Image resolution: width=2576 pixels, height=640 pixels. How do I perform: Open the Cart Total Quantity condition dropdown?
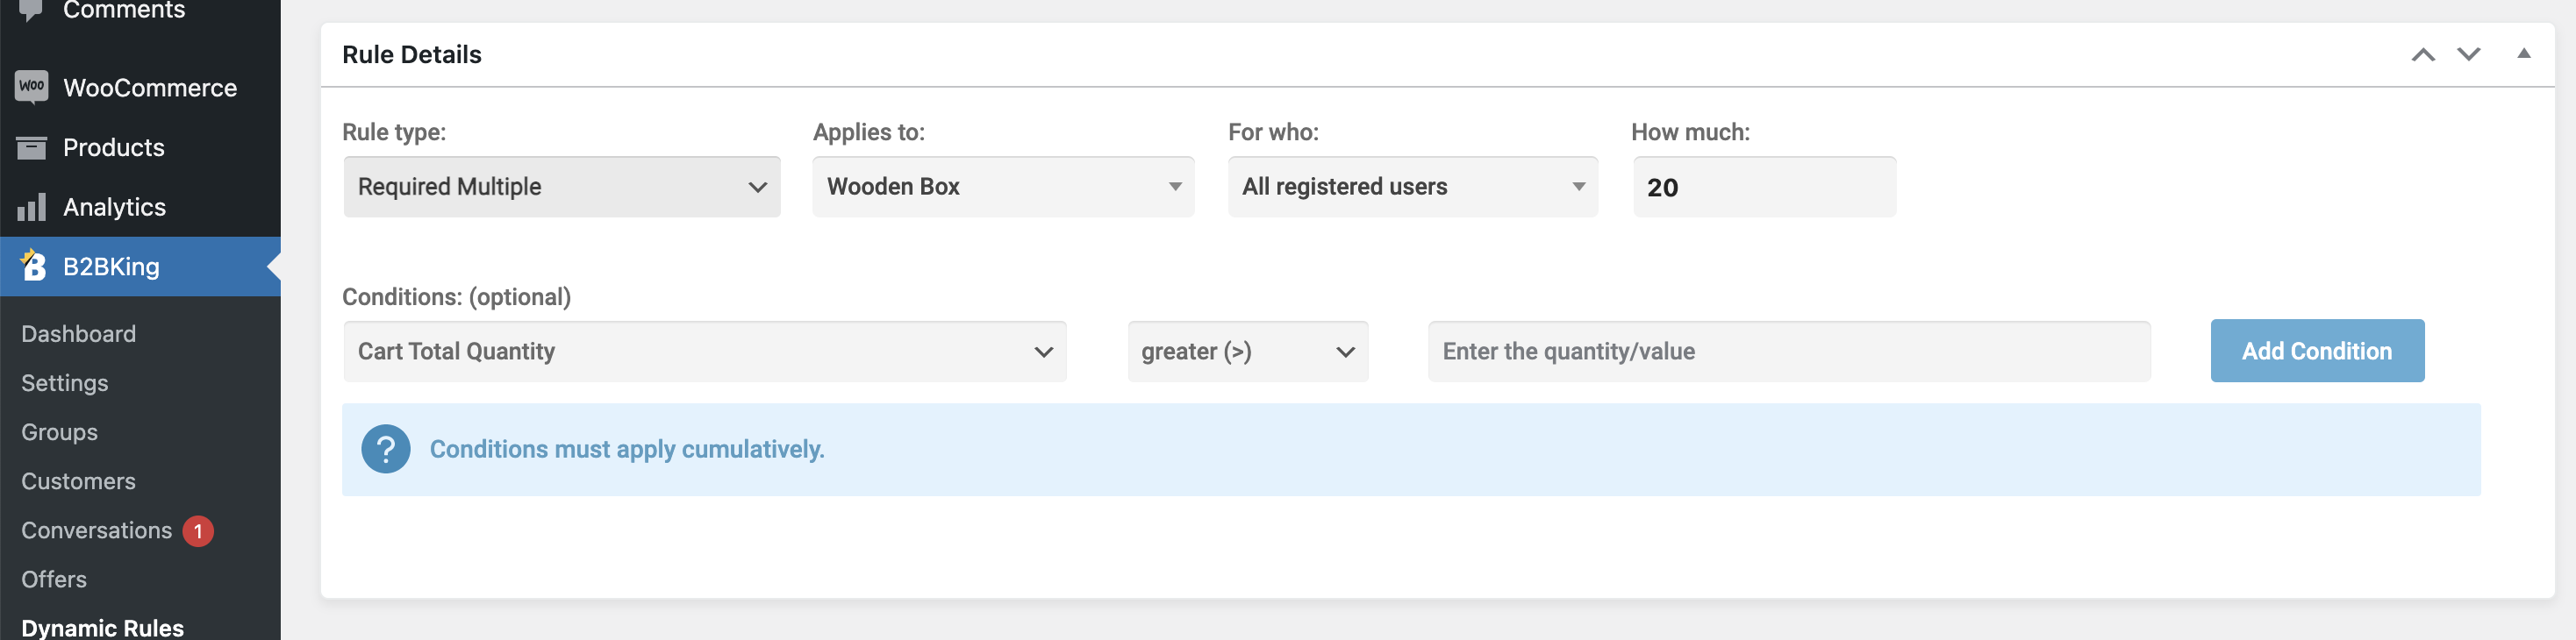click(x=705, y=351)
